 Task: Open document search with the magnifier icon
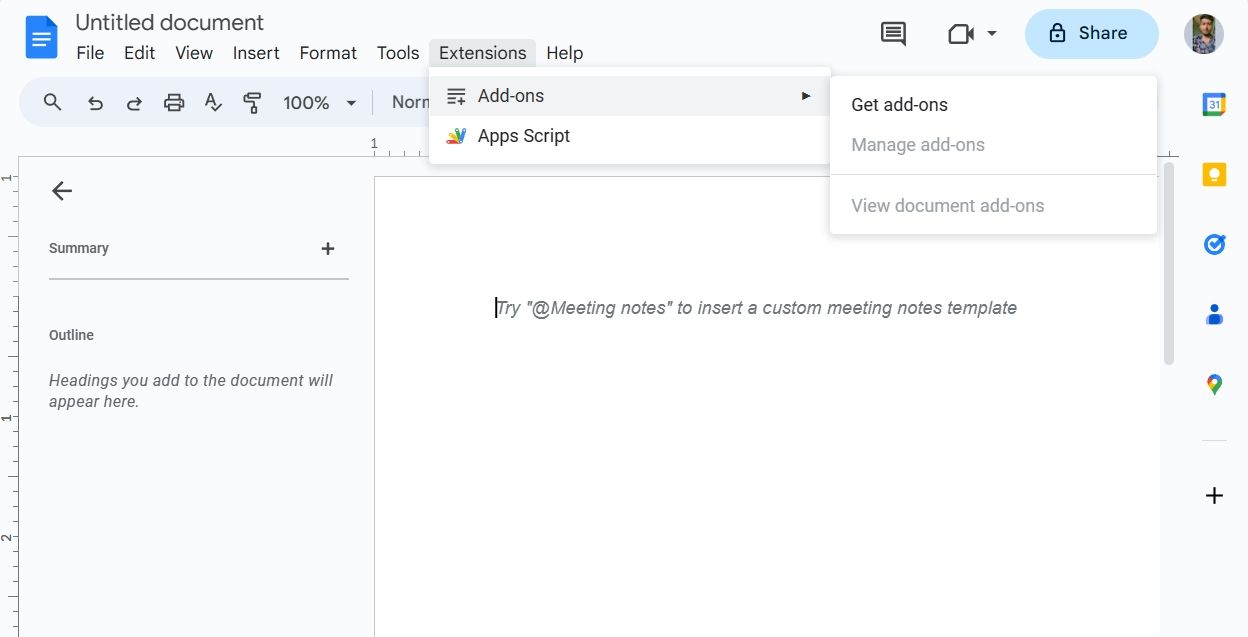tap(52, 102)
